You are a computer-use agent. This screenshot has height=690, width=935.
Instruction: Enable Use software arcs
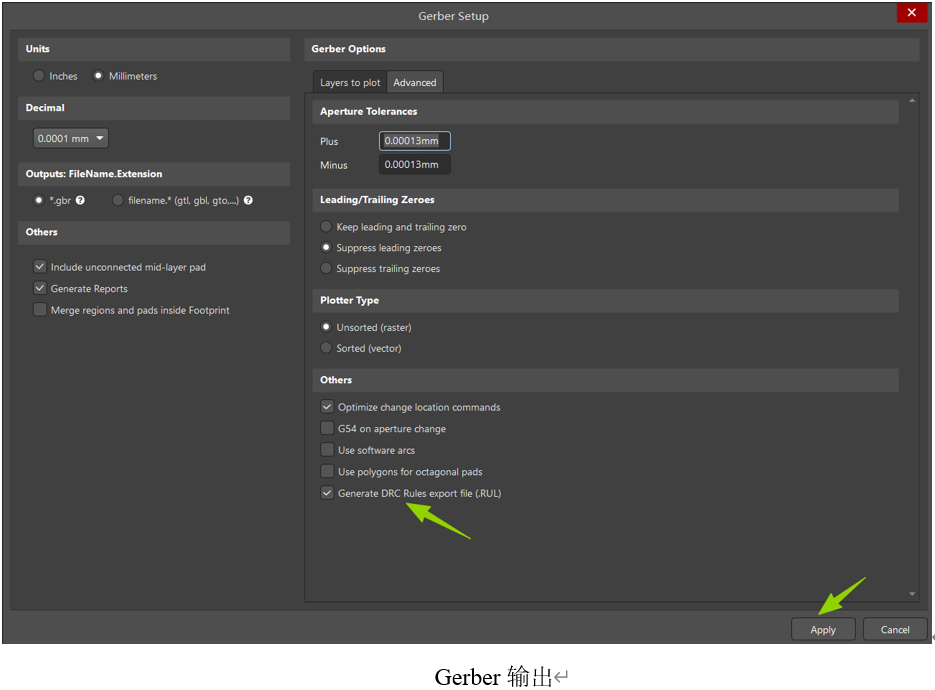[x=327, y=450]
